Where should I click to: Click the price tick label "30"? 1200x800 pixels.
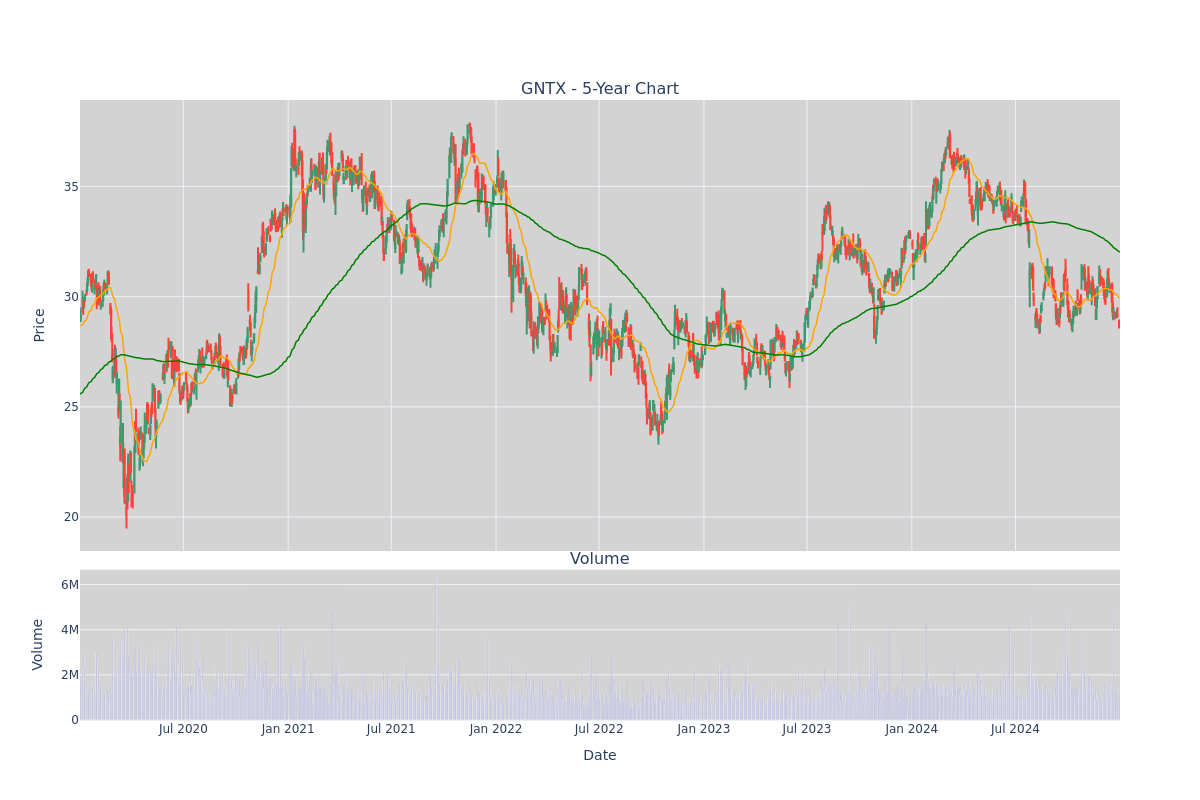click(71, 296)
